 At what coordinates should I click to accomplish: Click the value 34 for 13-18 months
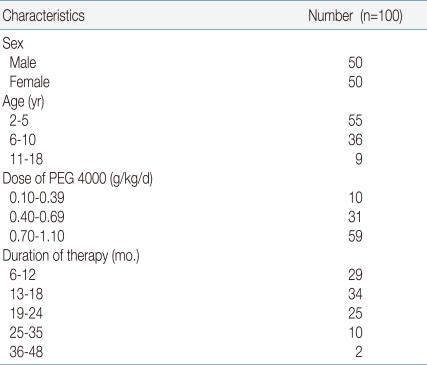(355, 294)
